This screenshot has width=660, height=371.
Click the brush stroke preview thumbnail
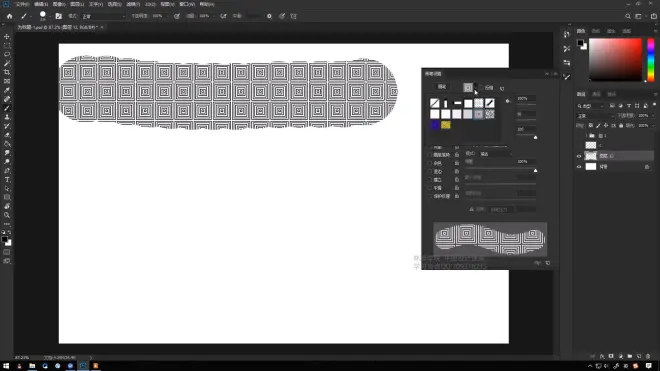pyautogui.click(x=490, y=239)
